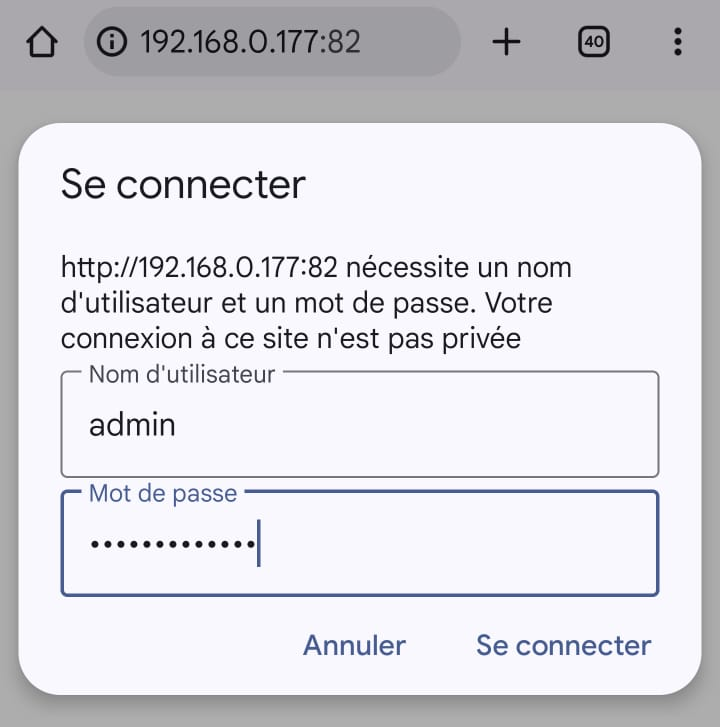The width and height of the screenshot is (720, 727).
Task: Tap the dimmed strip above the dialog
Action: click(360, 105)
